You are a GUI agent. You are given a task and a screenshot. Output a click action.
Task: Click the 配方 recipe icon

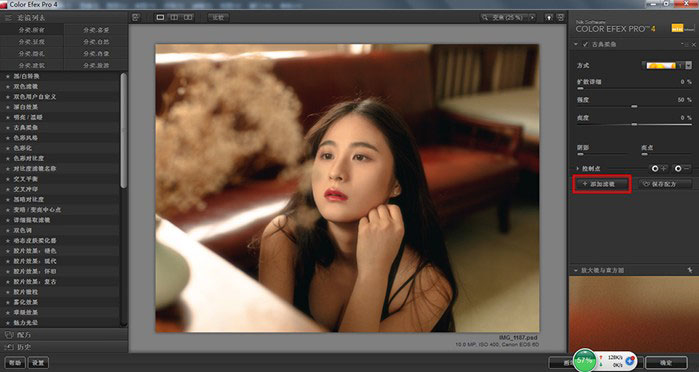click(x=9, y=335)
